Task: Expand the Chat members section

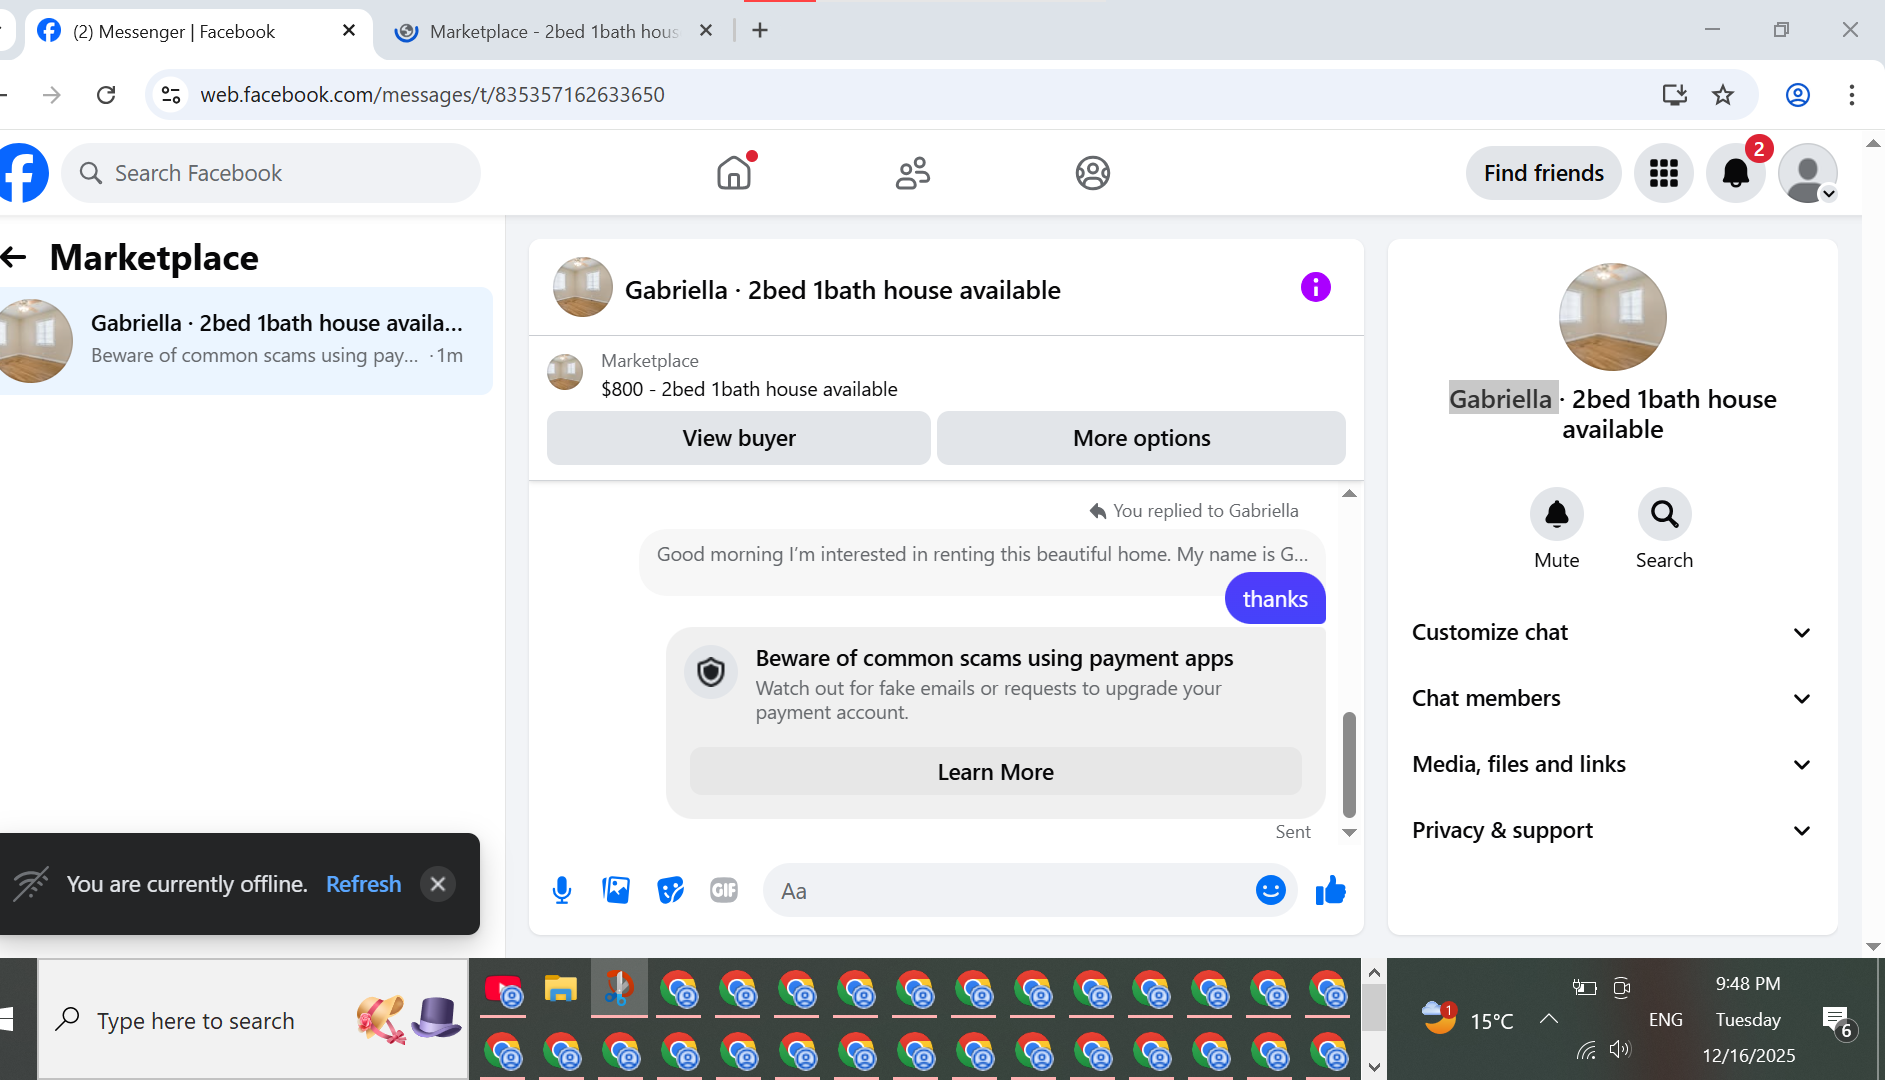Action: pyautogui.click(x=1612, y=699)
